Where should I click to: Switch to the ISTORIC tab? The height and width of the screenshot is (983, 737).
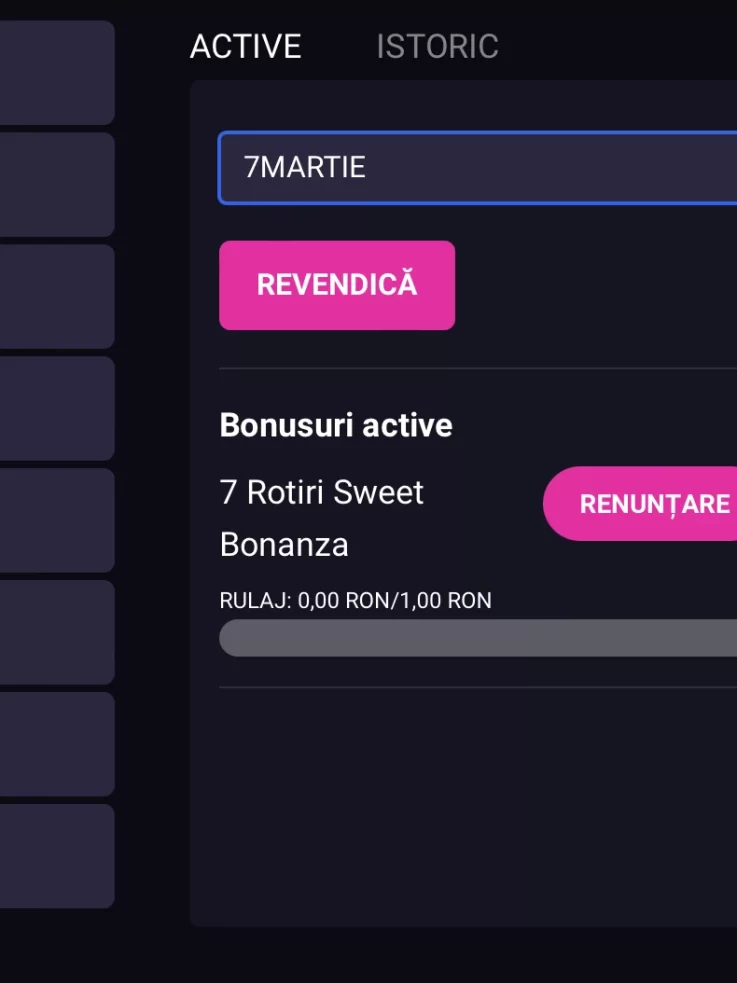point(437,46)
